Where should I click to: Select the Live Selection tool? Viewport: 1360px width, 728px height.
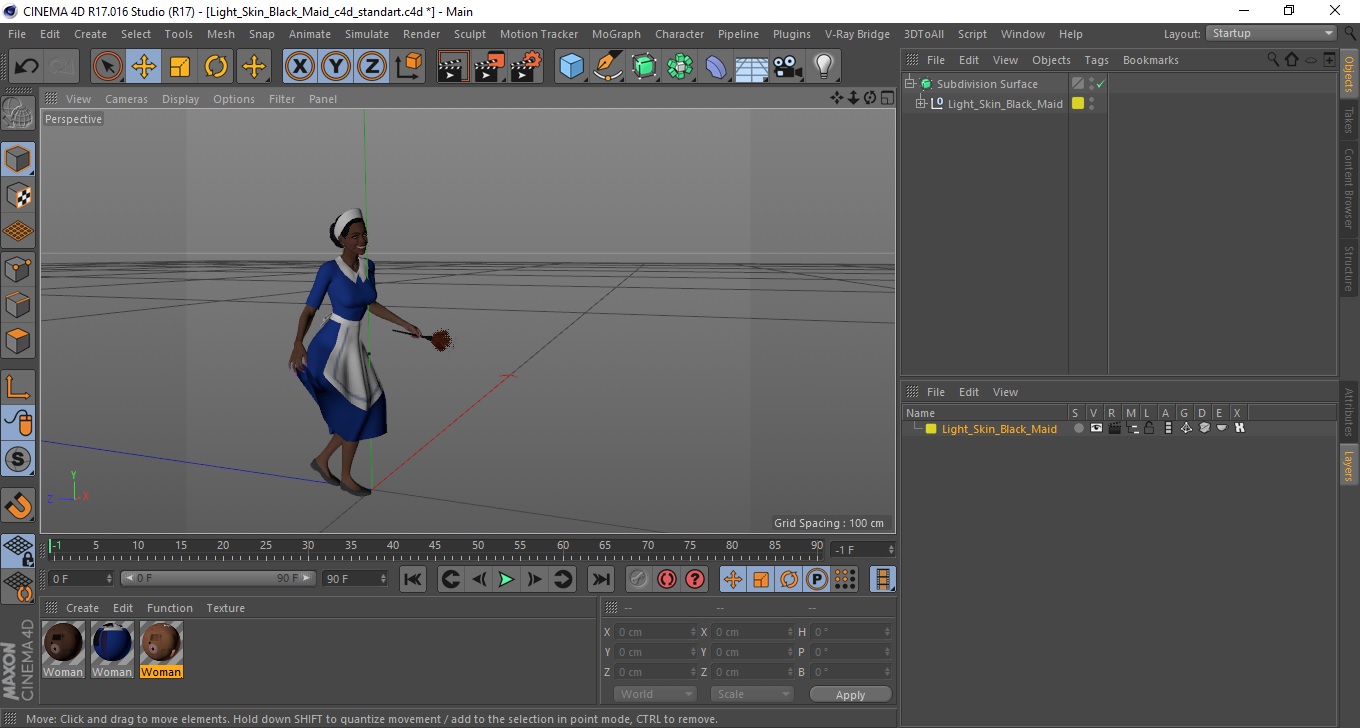pos(108,67)
